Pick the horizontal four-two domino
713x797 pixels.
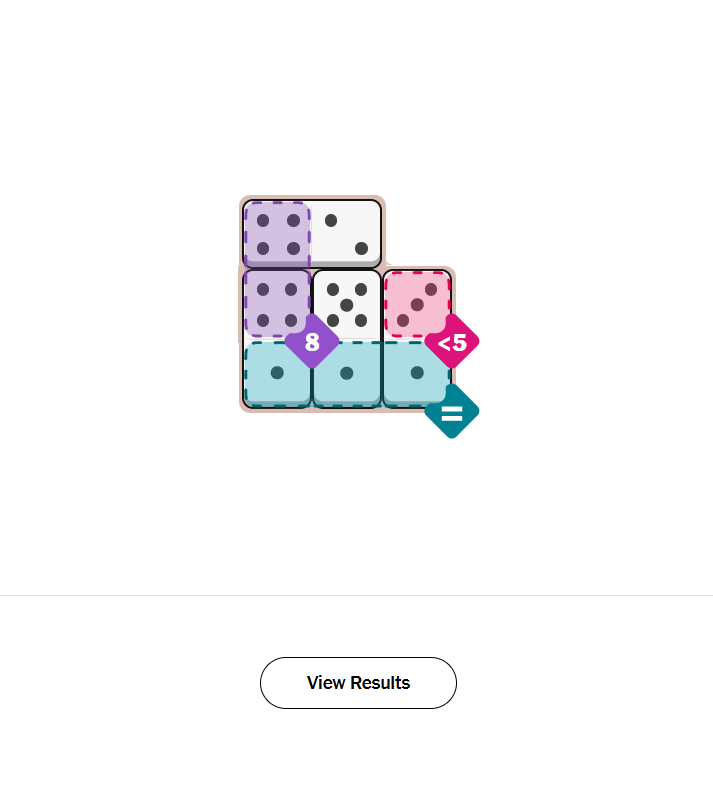312,234
